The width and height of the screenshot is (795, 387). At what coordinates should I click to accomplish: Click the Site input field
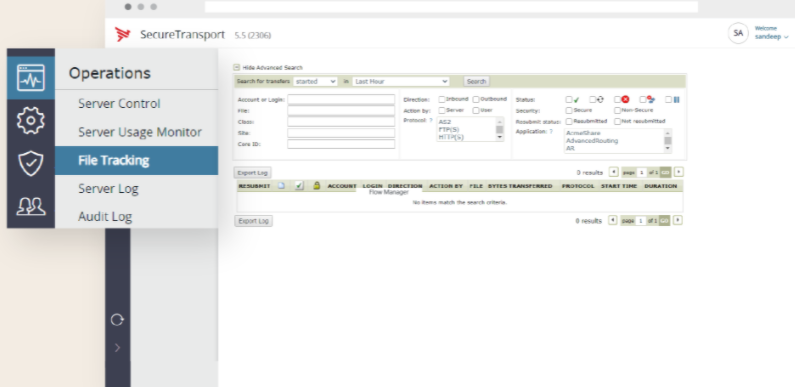[341, 133]
